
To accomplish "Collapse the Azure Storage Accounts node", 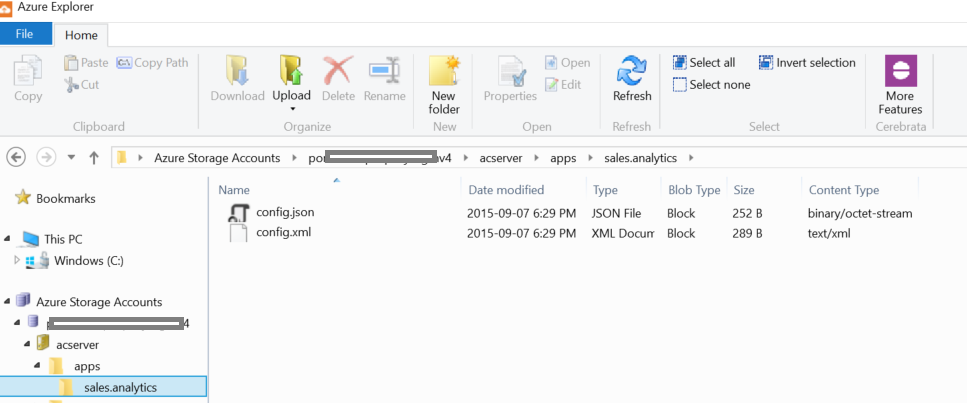I will click(x=8, y=302).
